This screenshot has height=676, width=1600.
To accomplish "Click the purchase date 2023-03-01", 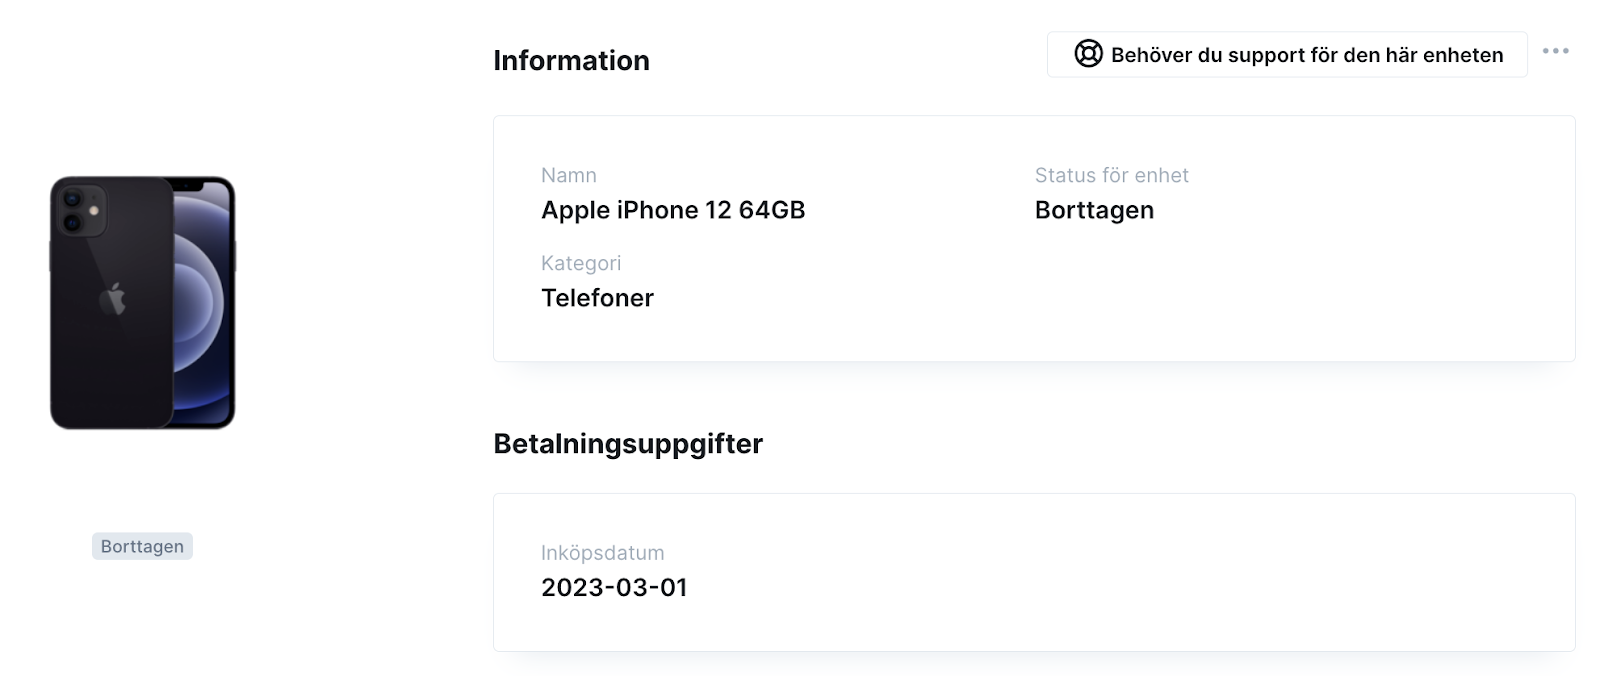I will coord(614,587).
